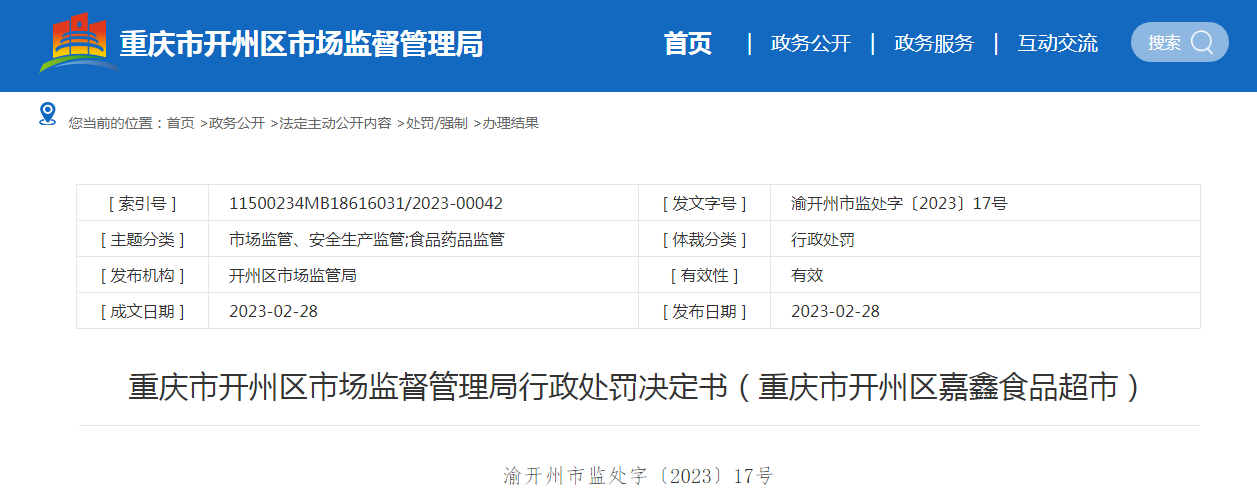Click the [ 有效性 ] label cell

pyautogui.click(x=705, y=275)
